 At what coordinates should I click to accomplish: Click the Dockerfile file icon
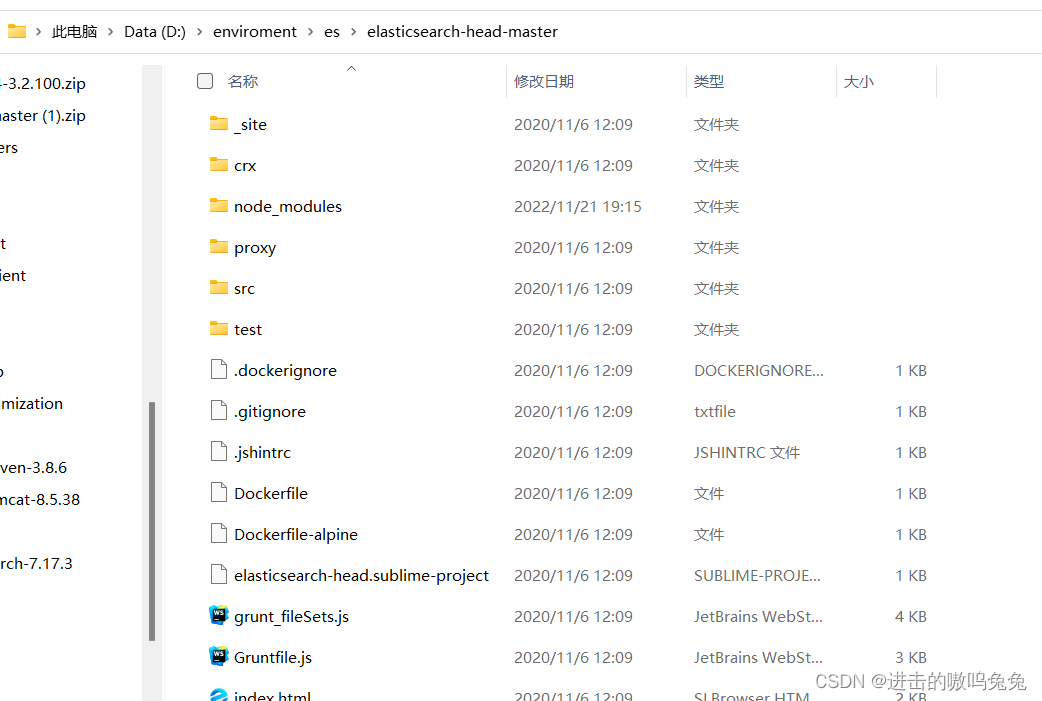(219, 492)
